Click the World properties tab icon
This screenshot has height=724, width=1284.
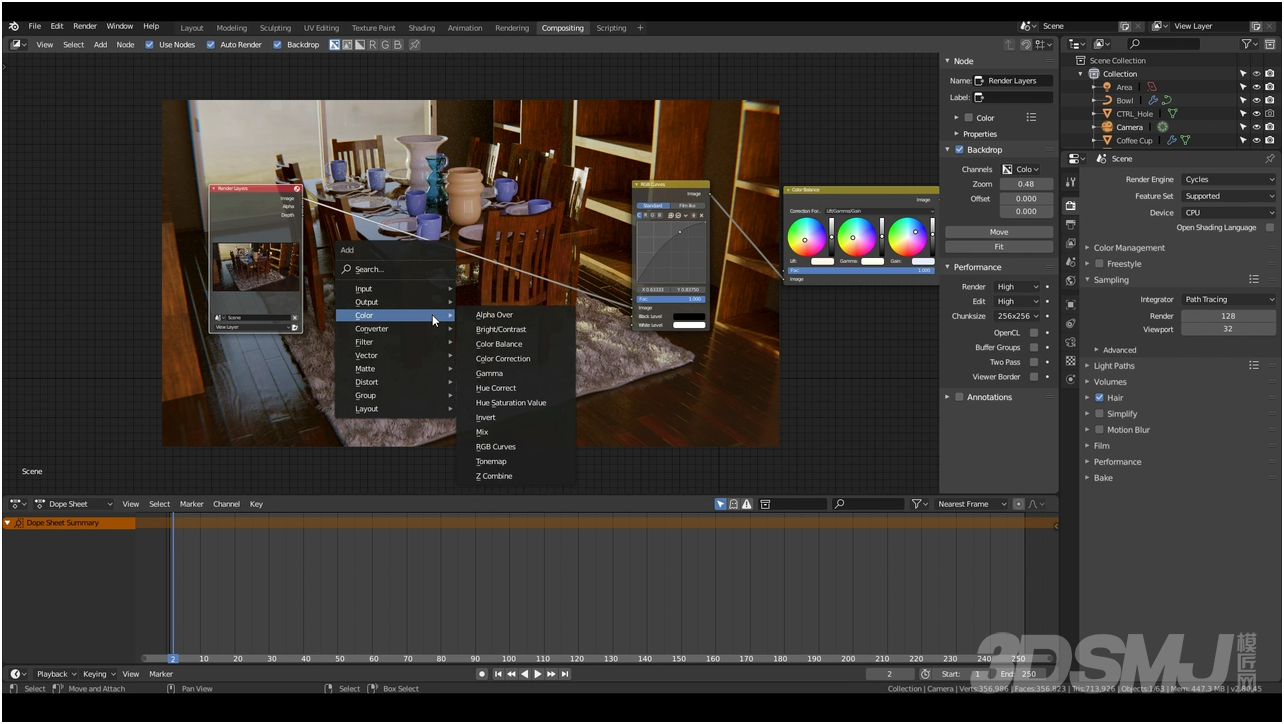(1071, 281)
